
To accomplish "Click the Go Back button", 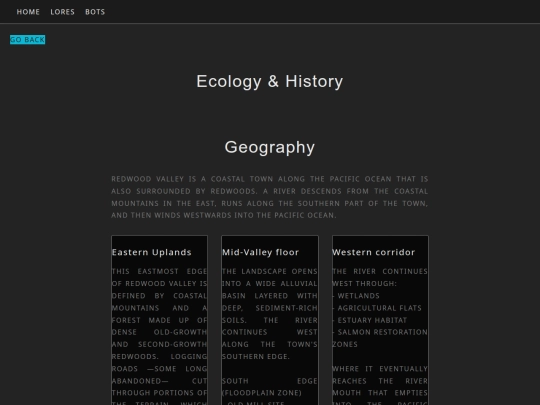I will [x=28, y=40].
